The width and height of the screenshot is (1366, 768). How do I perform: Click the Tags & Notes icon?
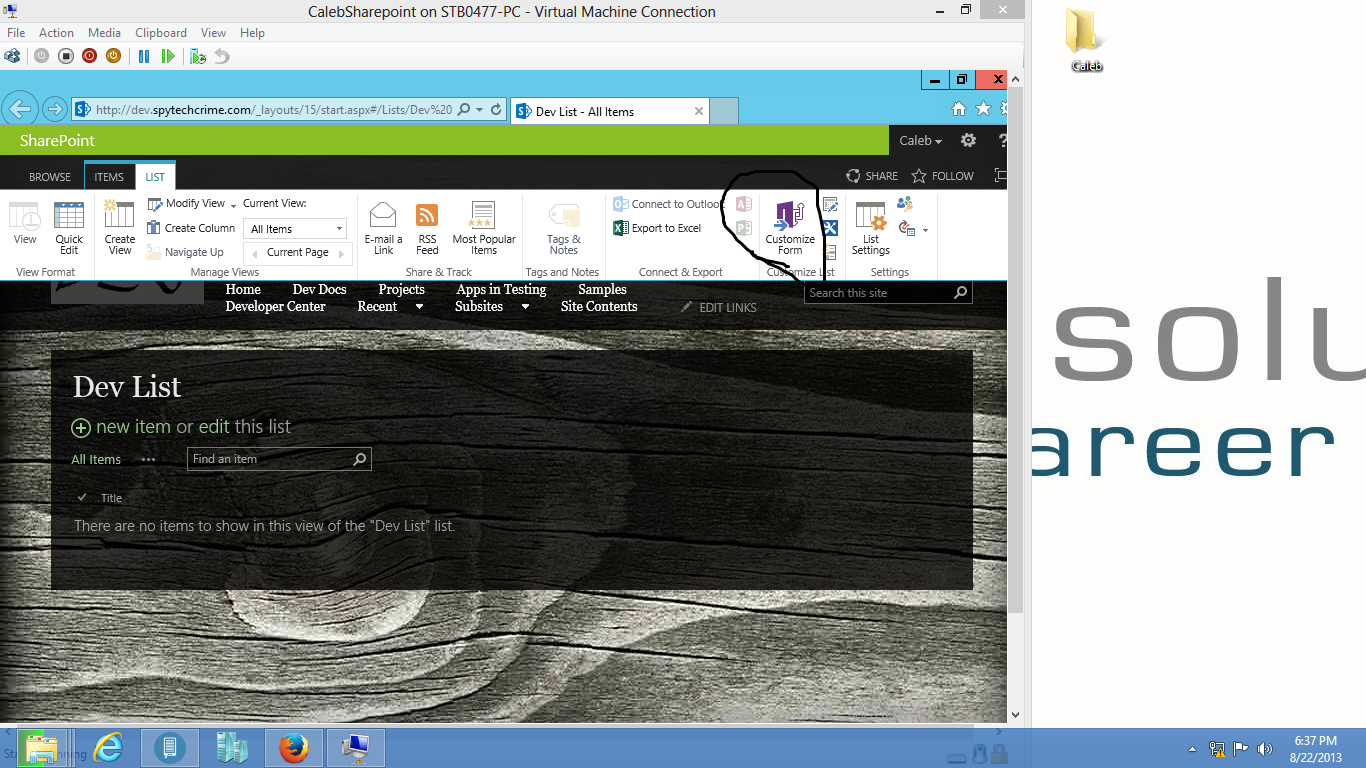[564, 228]
